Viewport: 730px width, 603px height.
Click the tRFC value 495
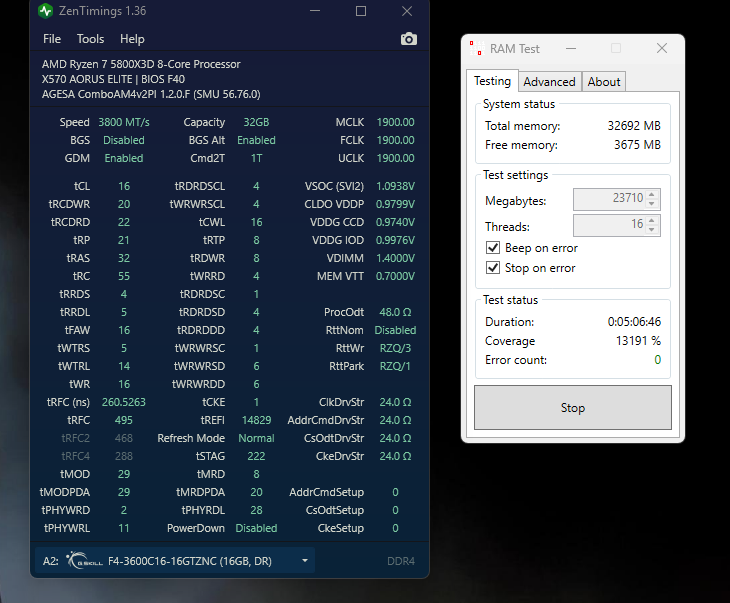124,420
